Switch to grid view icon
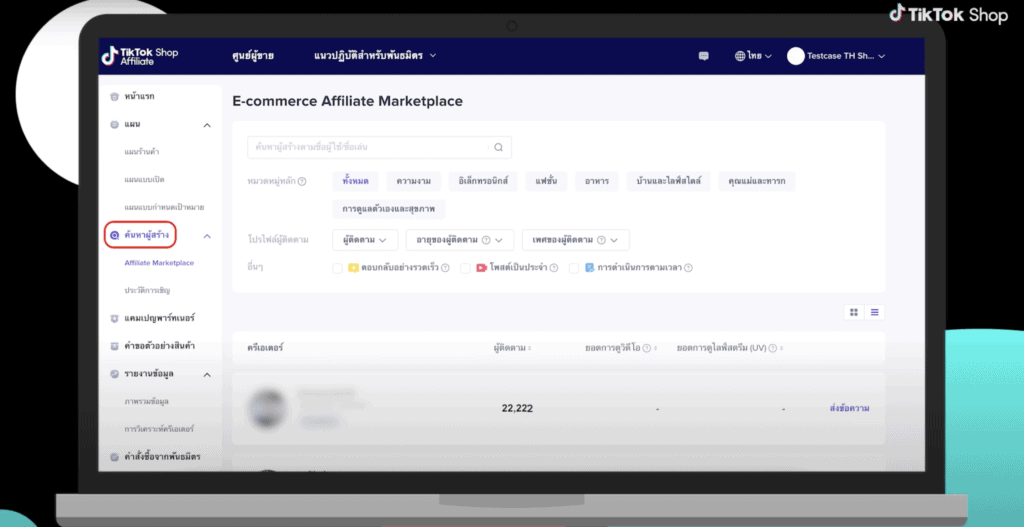Viewport: 1024px width, 527px height. [x=854, y=312]
